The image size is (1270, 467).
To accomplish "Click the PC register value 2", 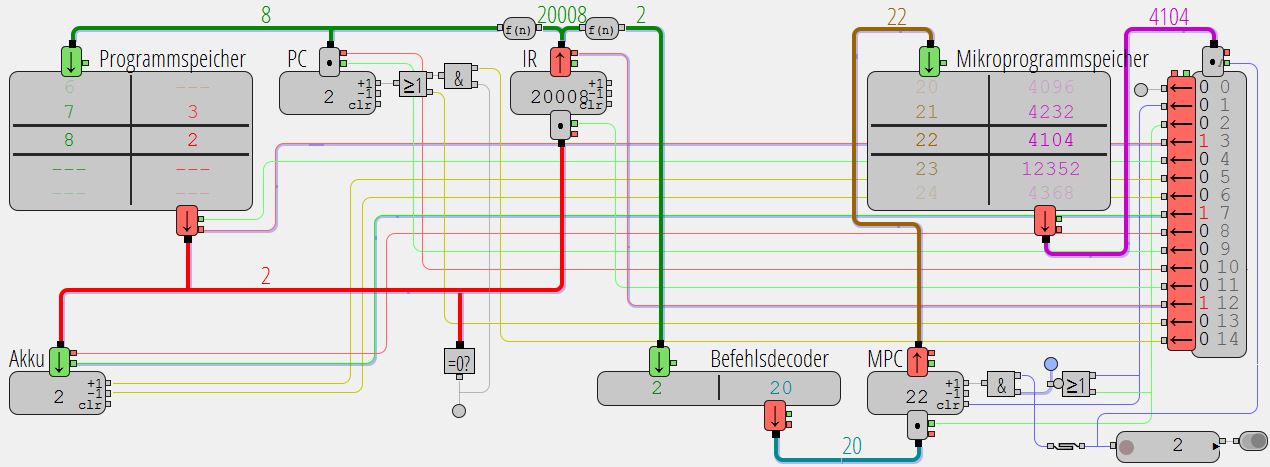I will point(300,98).
